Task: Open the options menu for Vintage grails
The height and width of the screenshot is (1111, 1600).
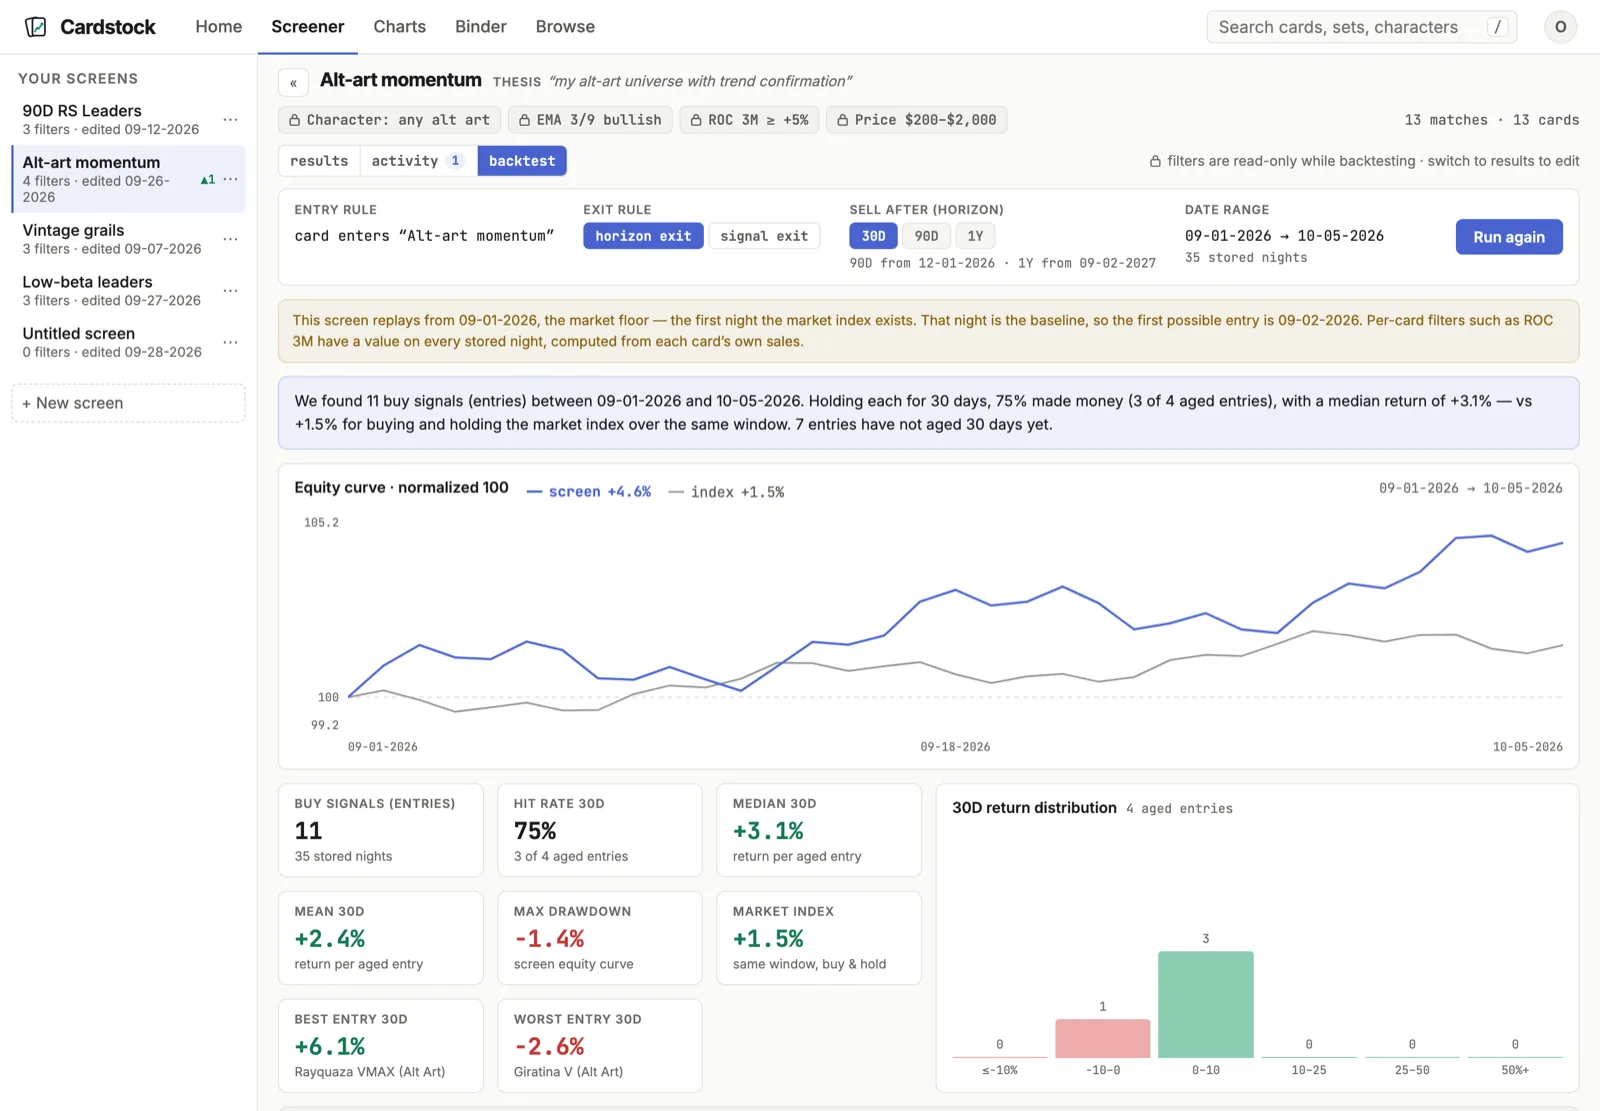Action: (231, 239)
